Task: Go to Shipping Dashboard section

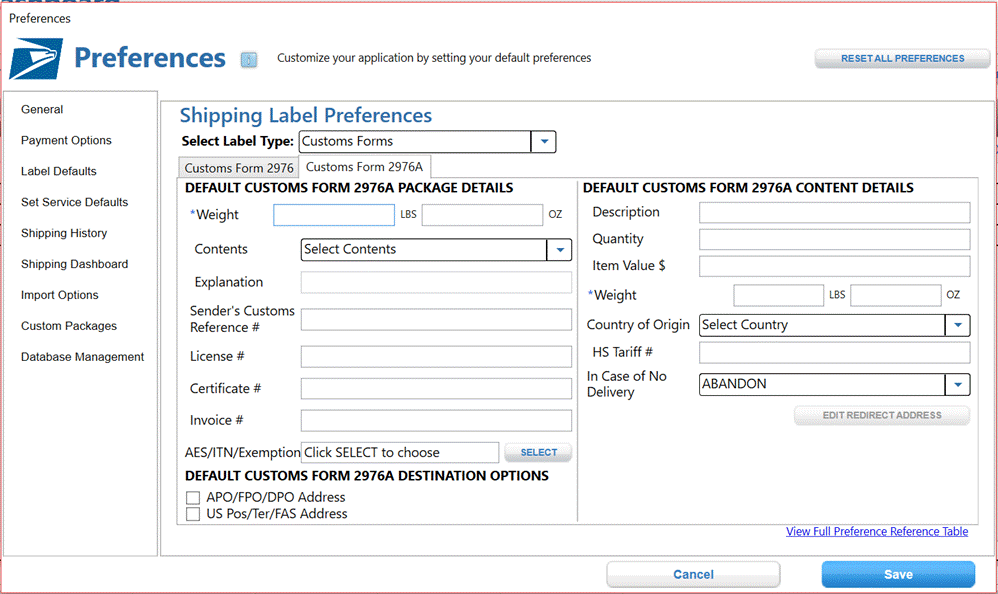Action: (74, 264)
